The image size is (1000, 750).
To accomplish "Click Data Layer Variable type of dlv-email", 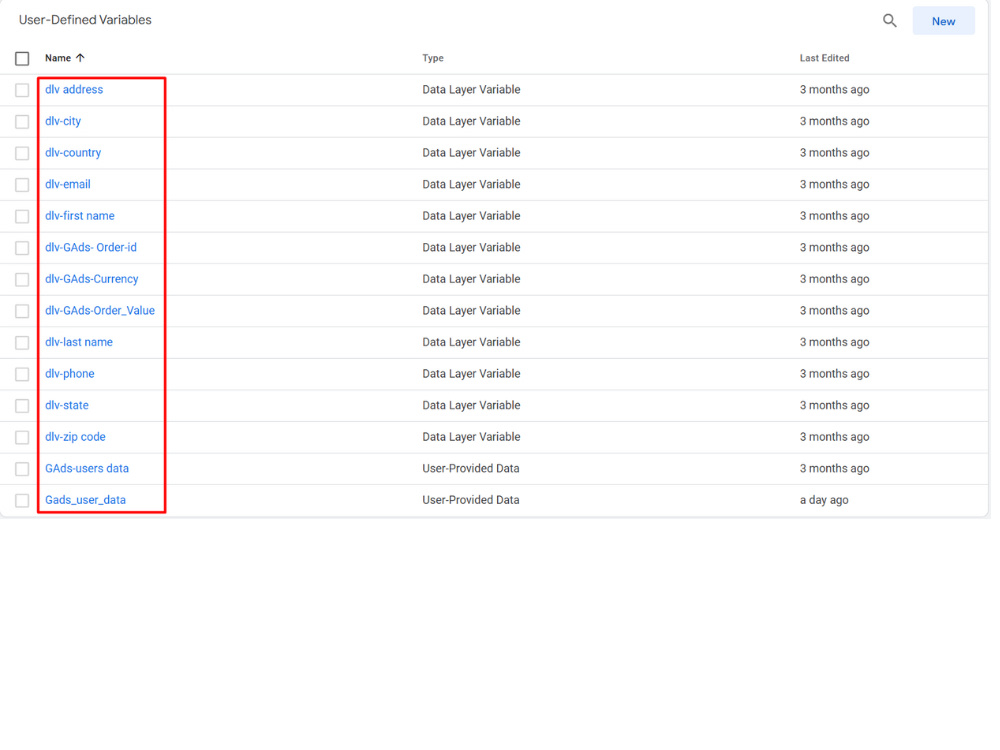I will (x=471, y=184).
